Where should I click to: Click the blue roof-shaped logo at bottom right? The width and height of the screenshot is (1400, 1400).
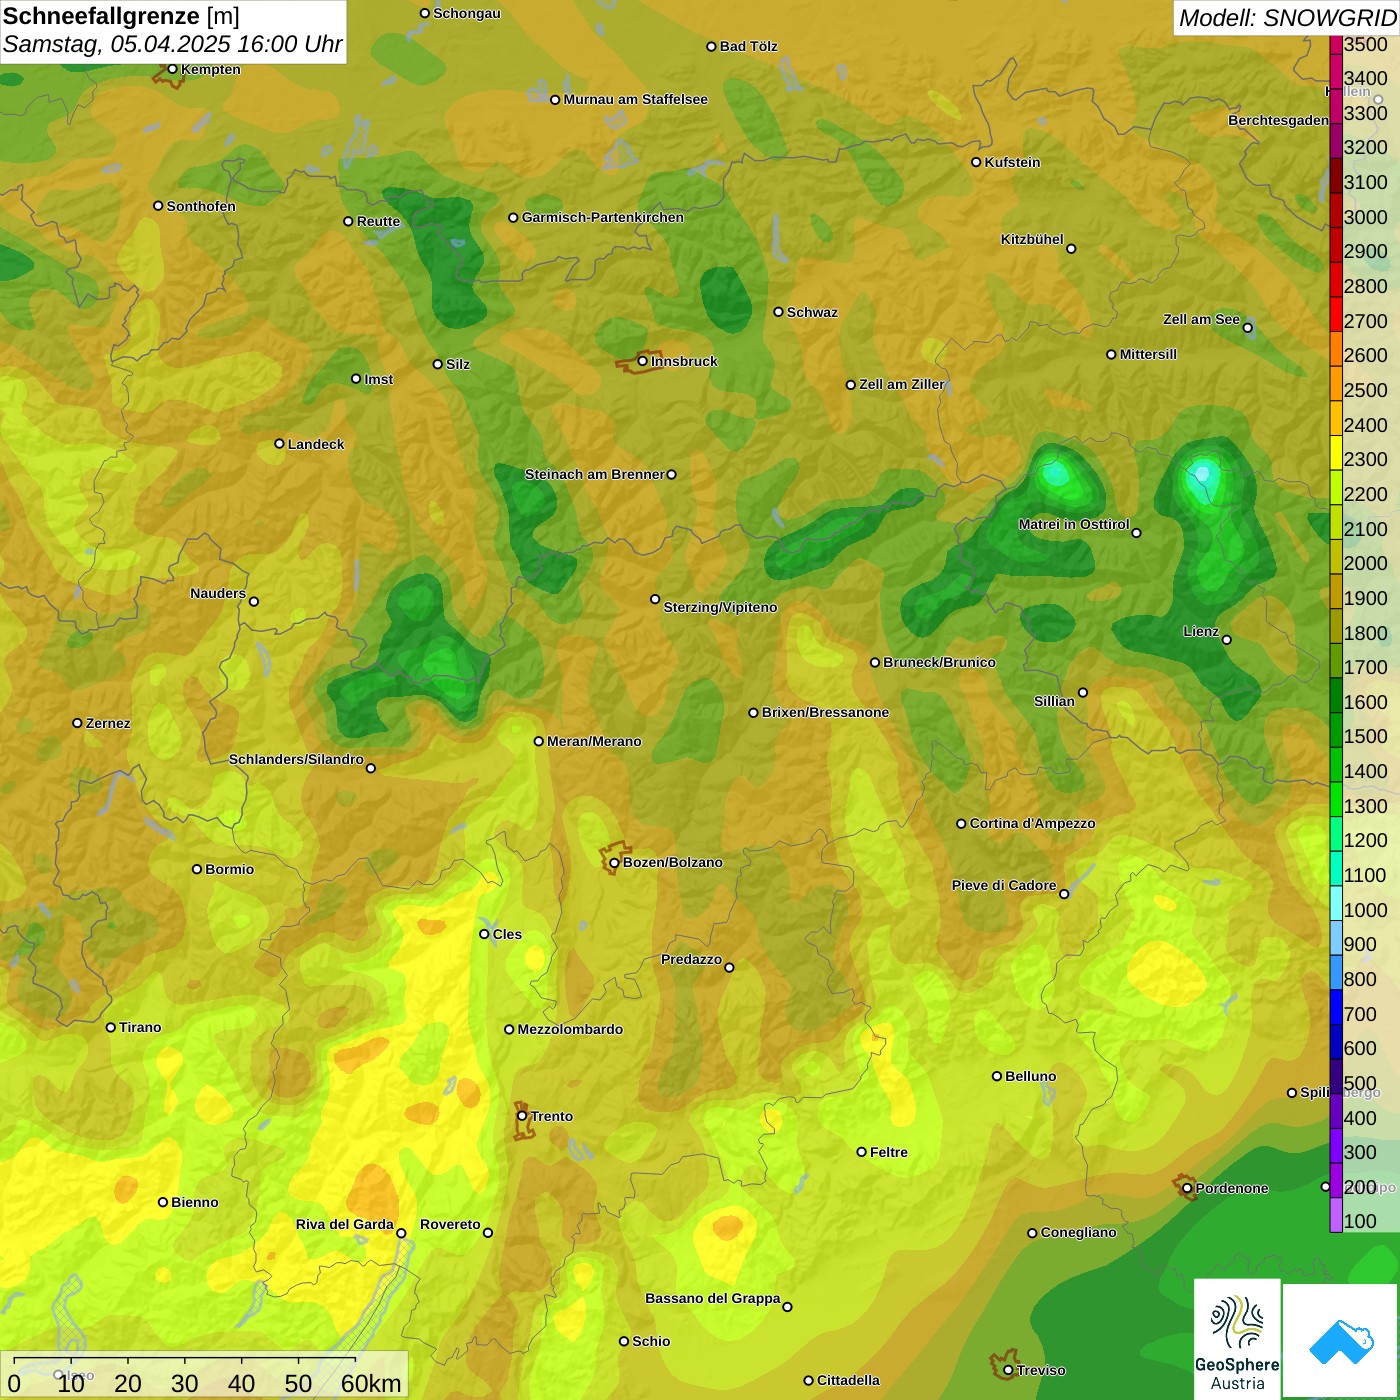1341,1341
